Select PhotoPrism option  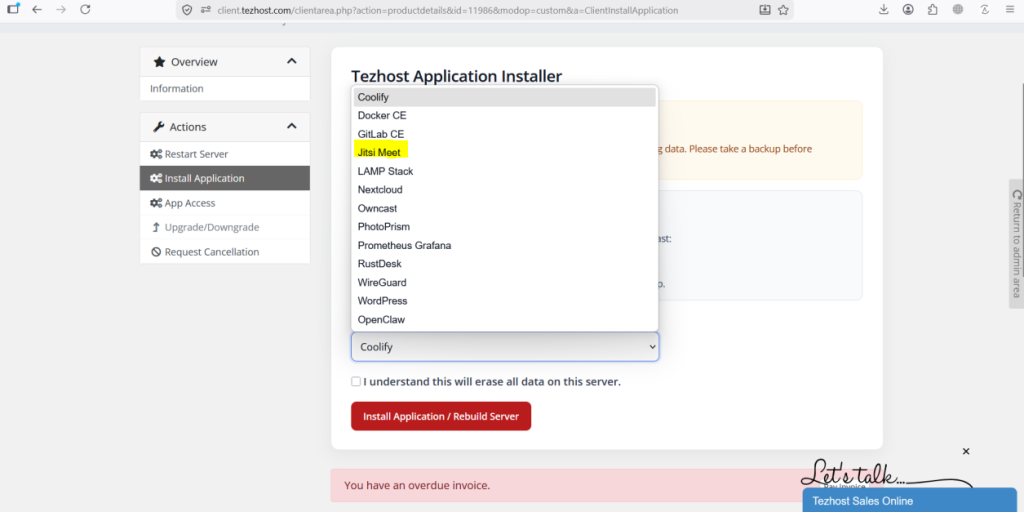[505, 227]
